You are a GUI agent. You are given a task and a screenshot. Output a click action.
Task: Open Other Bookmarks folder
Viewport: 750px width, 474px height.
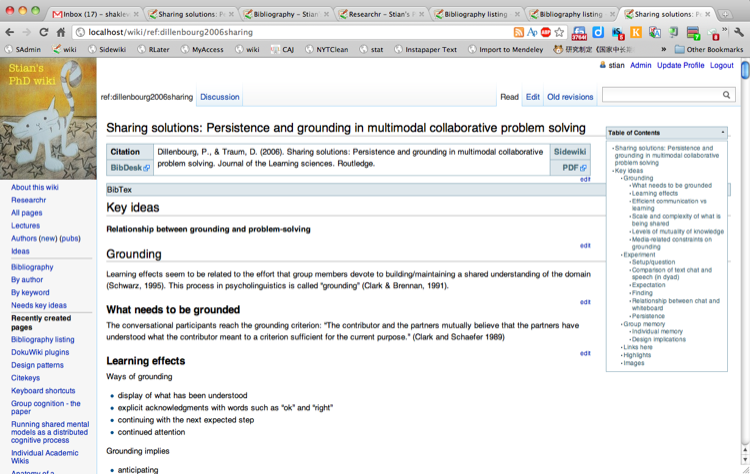(x=709, y=49)
